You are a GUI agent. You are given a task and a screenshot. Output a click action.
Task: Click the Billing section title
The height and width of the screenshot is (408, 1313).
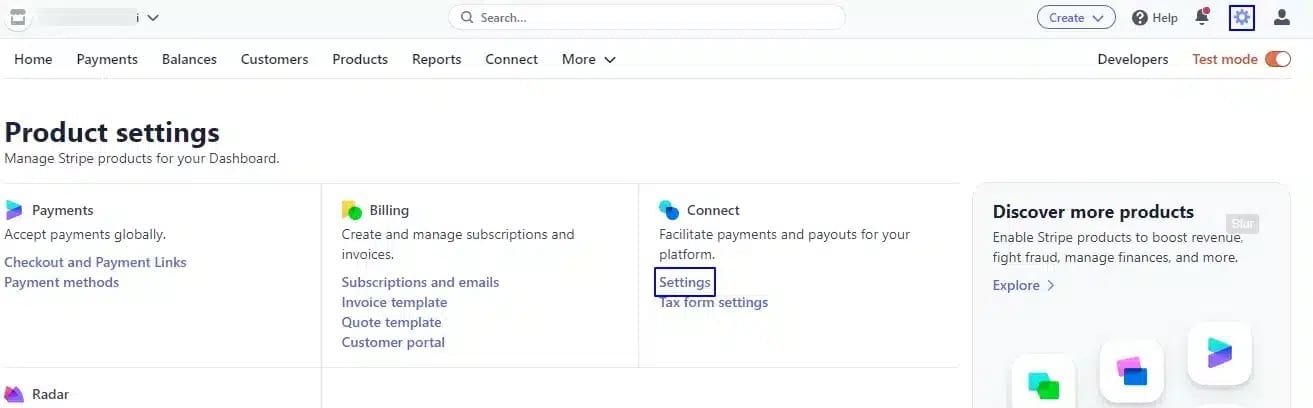coord(389,210)
